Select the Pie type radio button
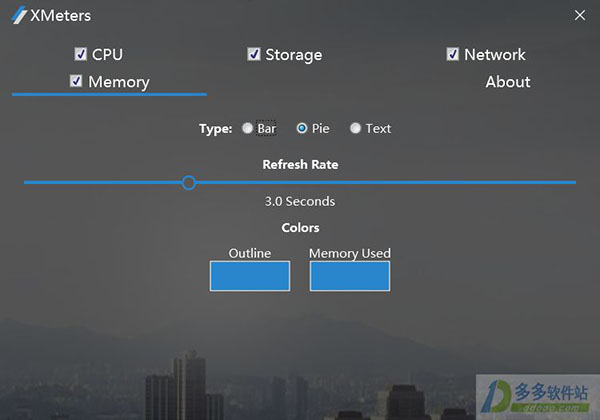The width and height of the screenshot is (600, 420). click(x=302, y=128)
